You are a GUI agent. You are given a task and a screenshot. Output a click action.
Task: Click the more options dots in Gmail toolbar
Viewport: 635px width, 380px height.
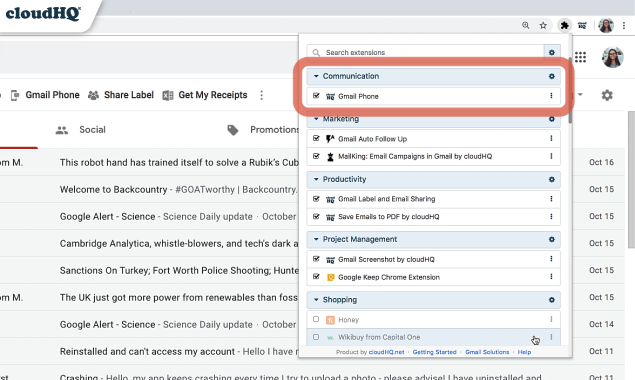(262, 95)
